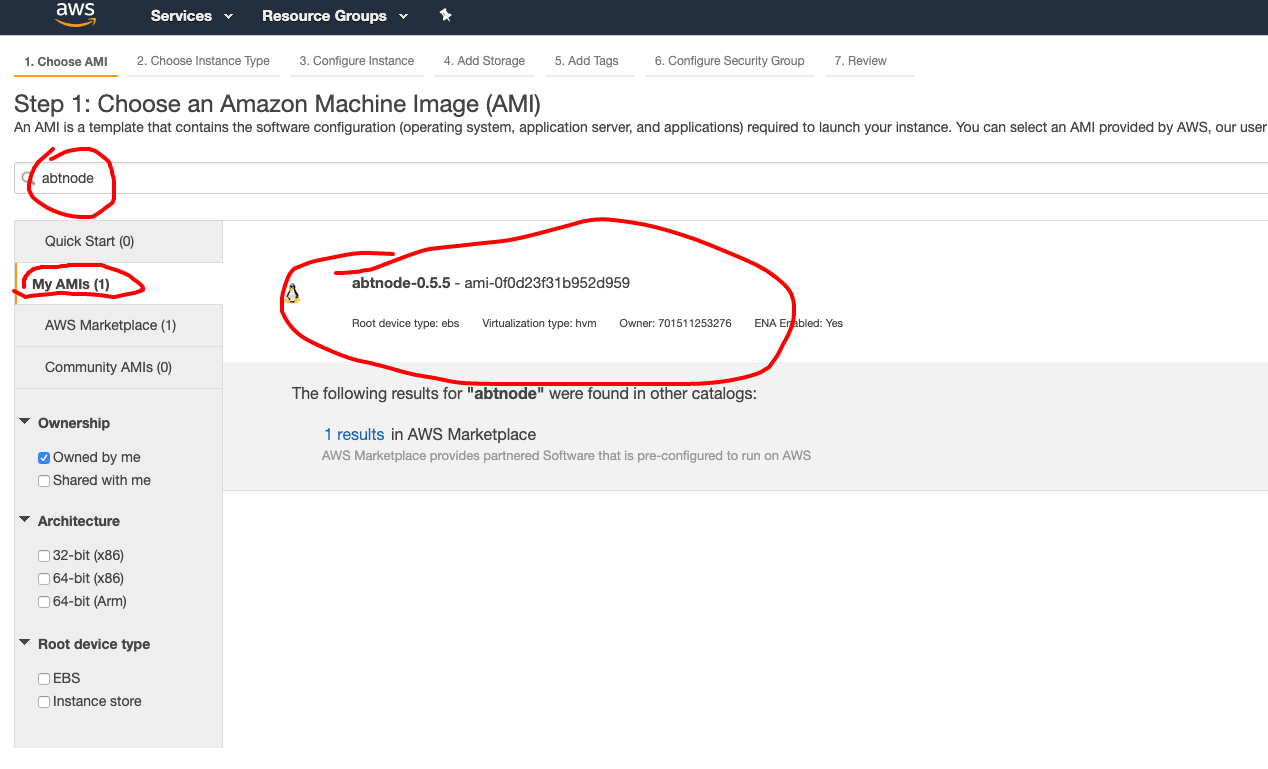Image resolution: width=1268 pixels, height=769 pixels.
Task: Check the 64-bit (Arm) architecture filter
Action: [x=44, y=602]
